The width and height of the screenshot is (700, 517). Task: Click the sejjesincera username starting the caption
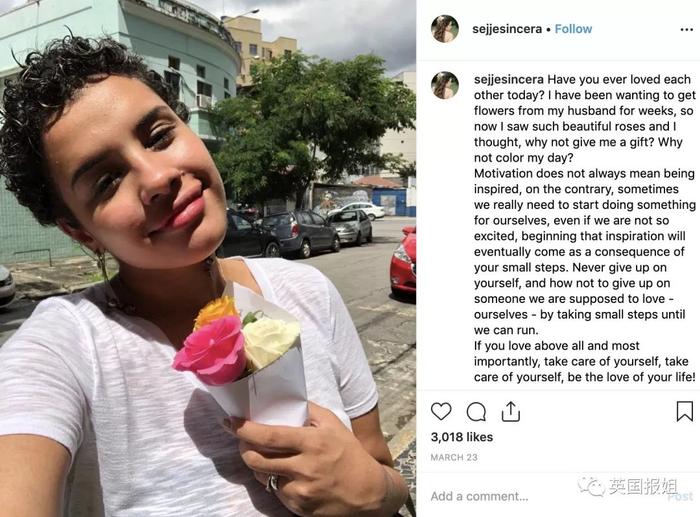(x=508, y=79)
